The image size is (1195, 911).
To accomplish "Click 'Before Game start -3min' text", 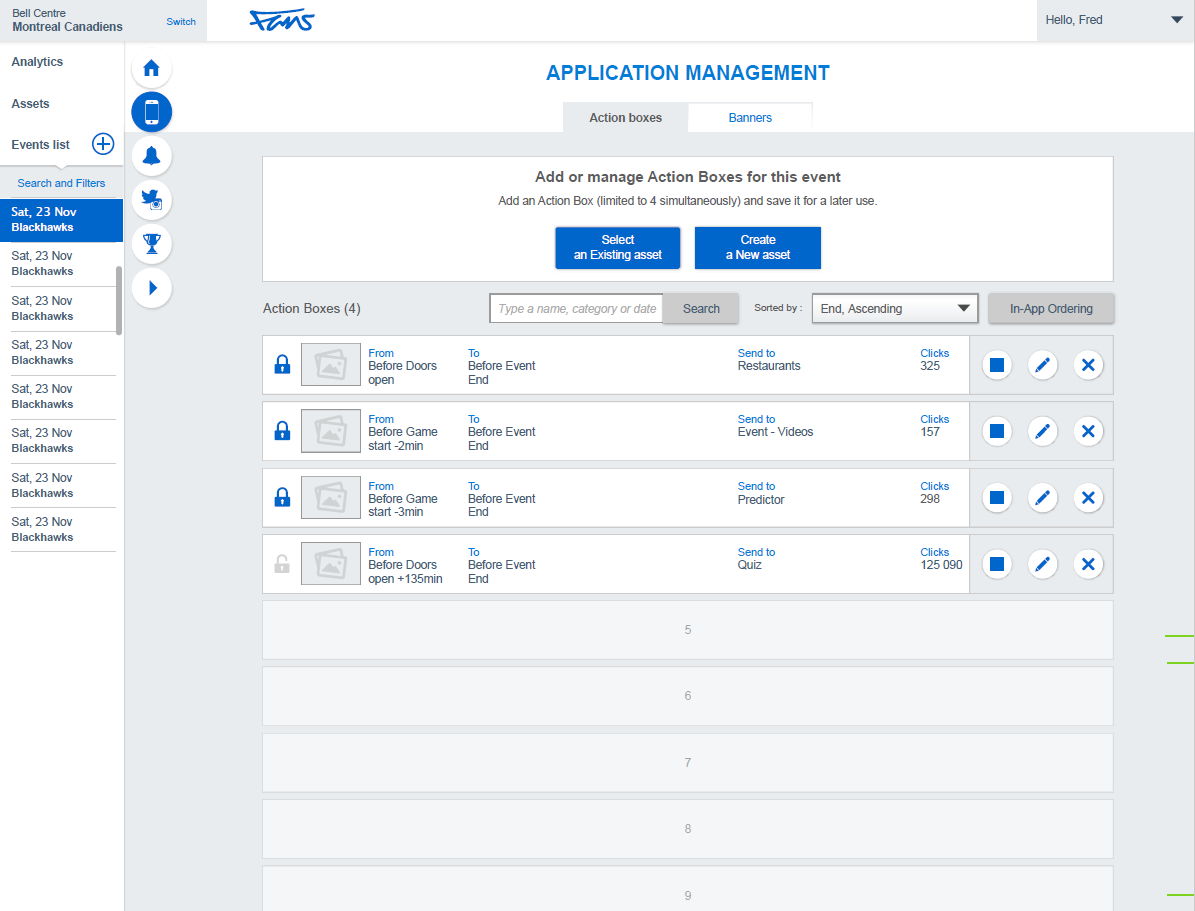I will tap(403, 505).
